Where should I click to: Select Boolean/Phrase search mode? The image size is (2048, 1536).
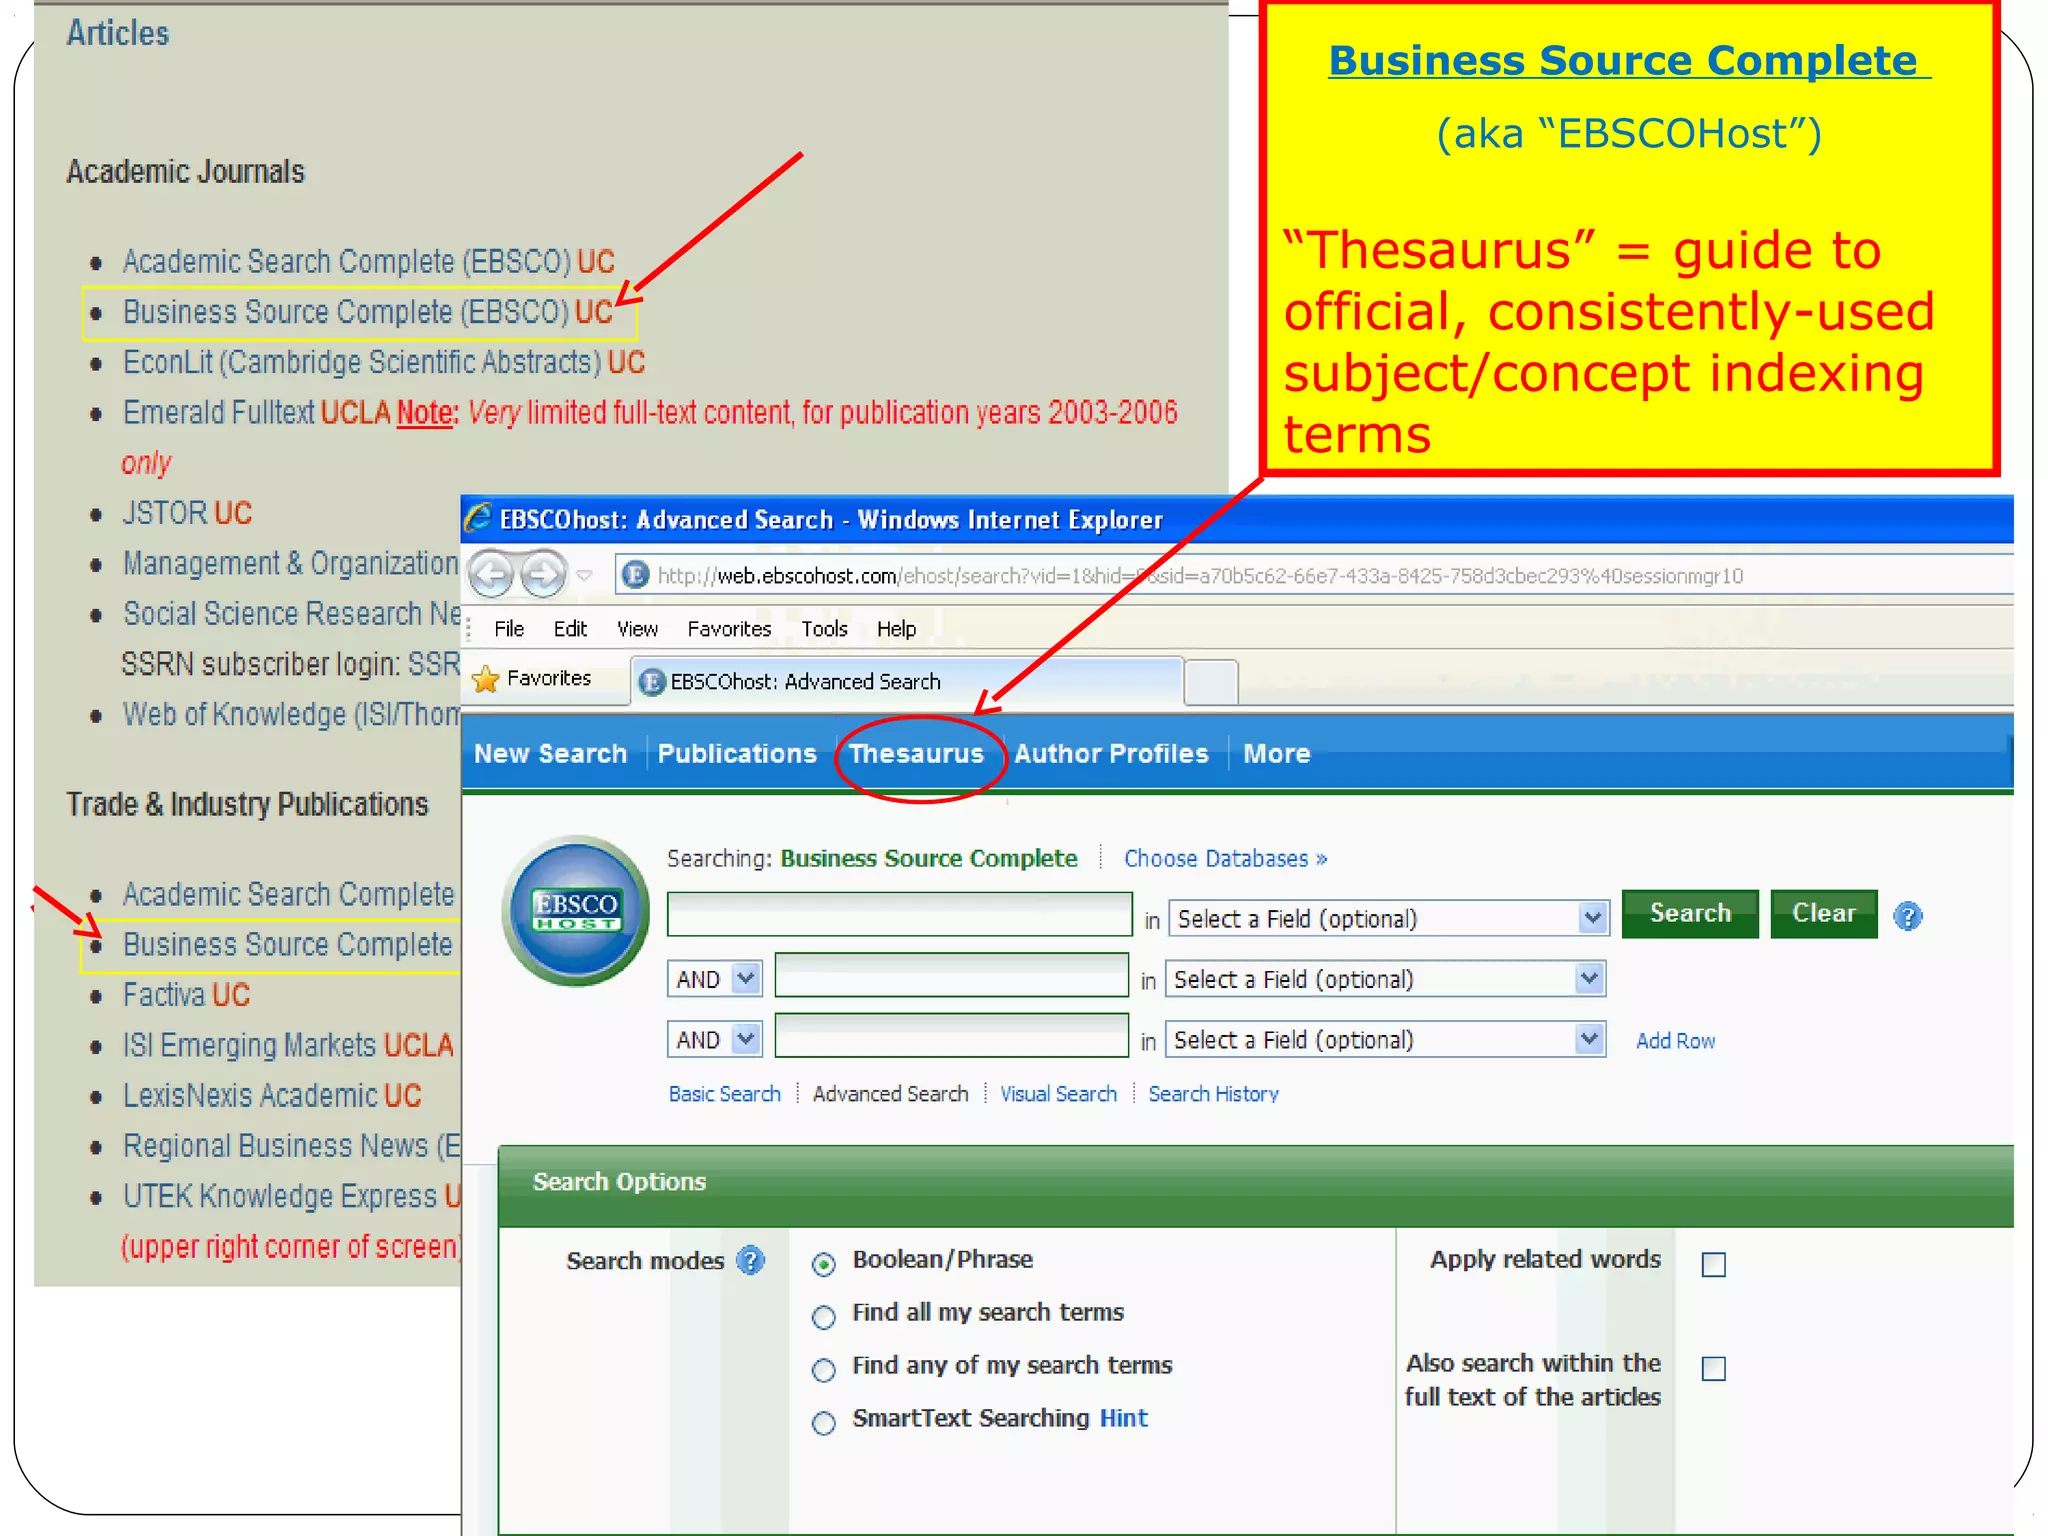tap(824, 1265)
